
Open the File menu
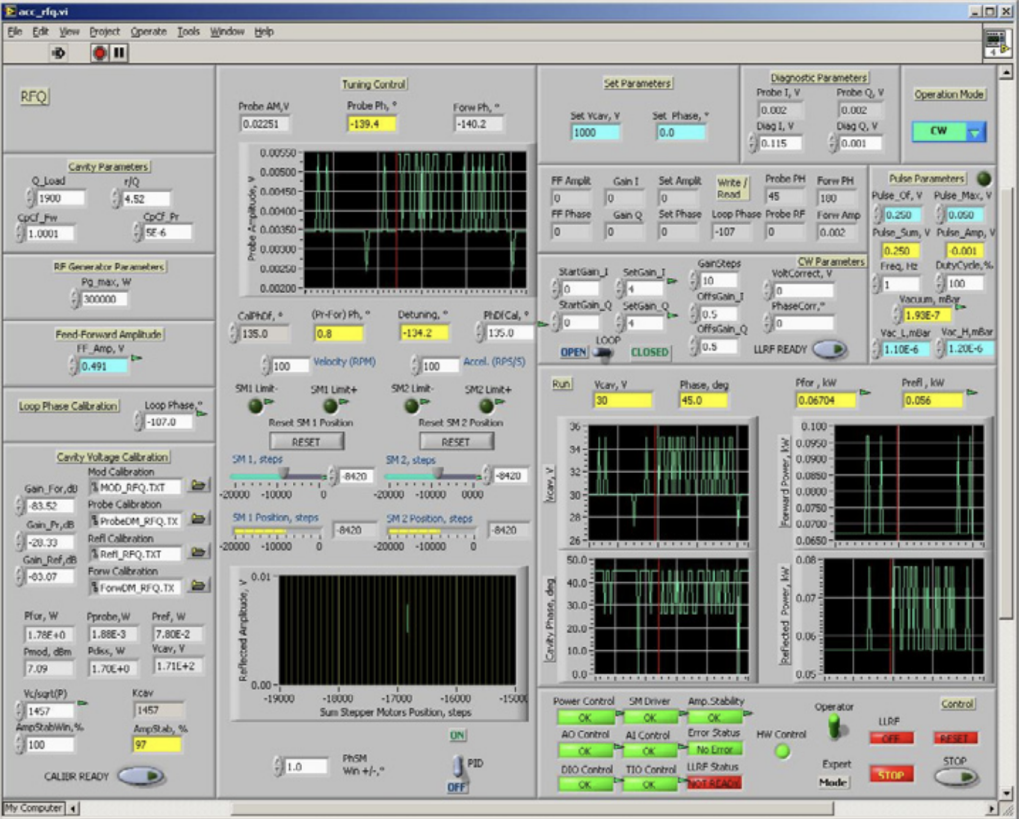click(x=14, y=31)
